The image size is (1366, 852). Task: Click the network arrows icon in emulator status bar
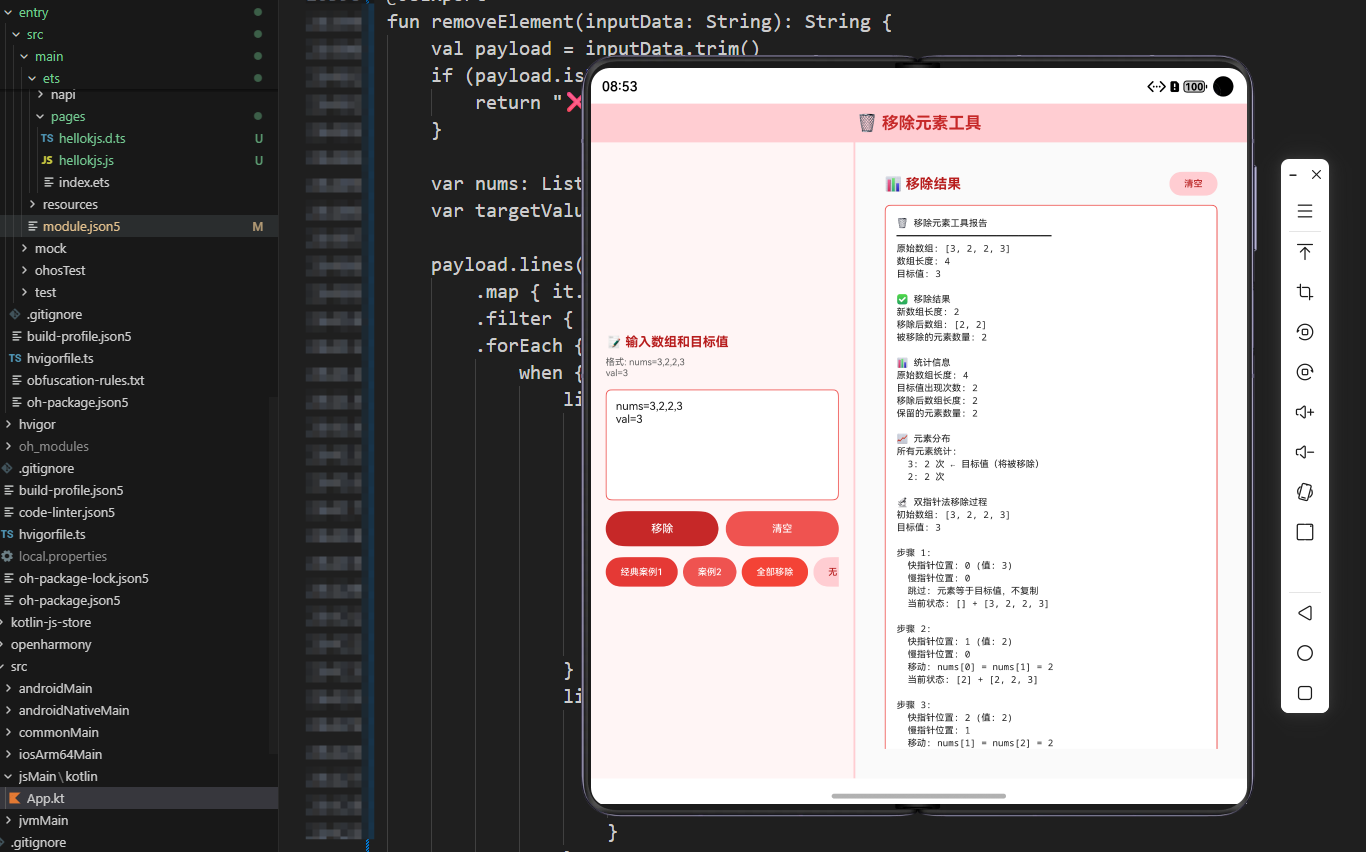pos(1156,87)
